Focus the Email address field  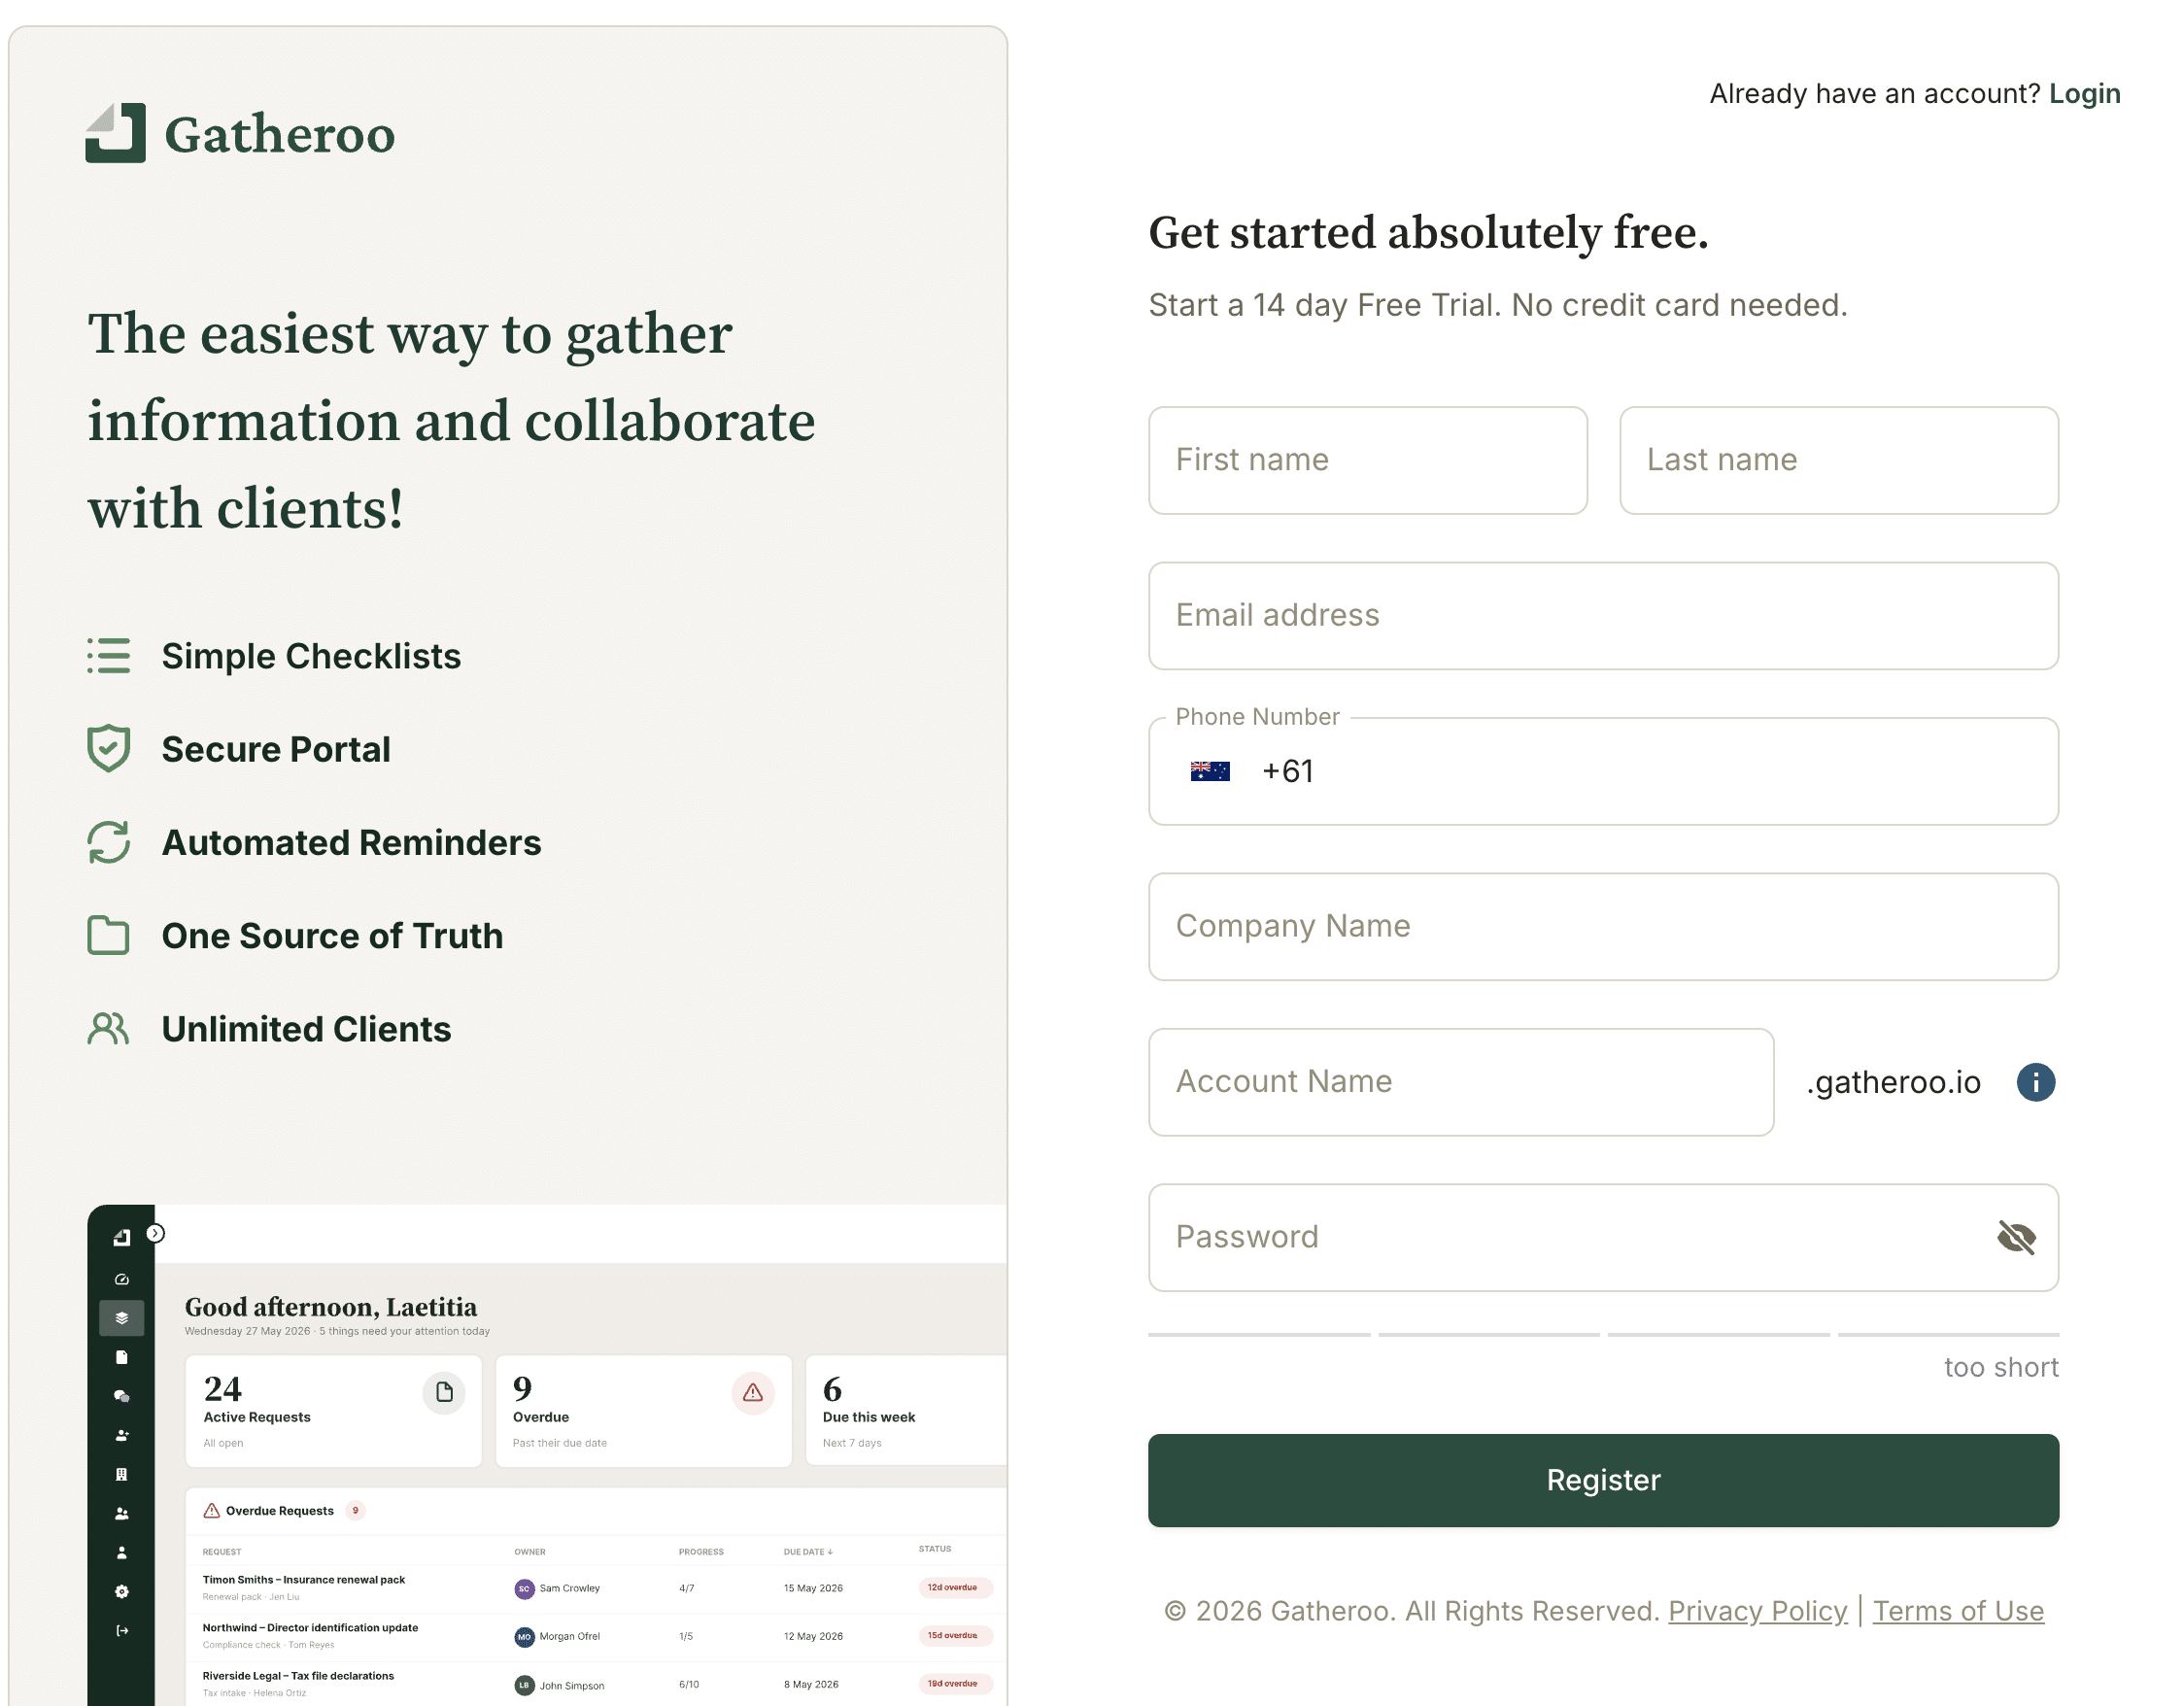[x=1602, y=615]
